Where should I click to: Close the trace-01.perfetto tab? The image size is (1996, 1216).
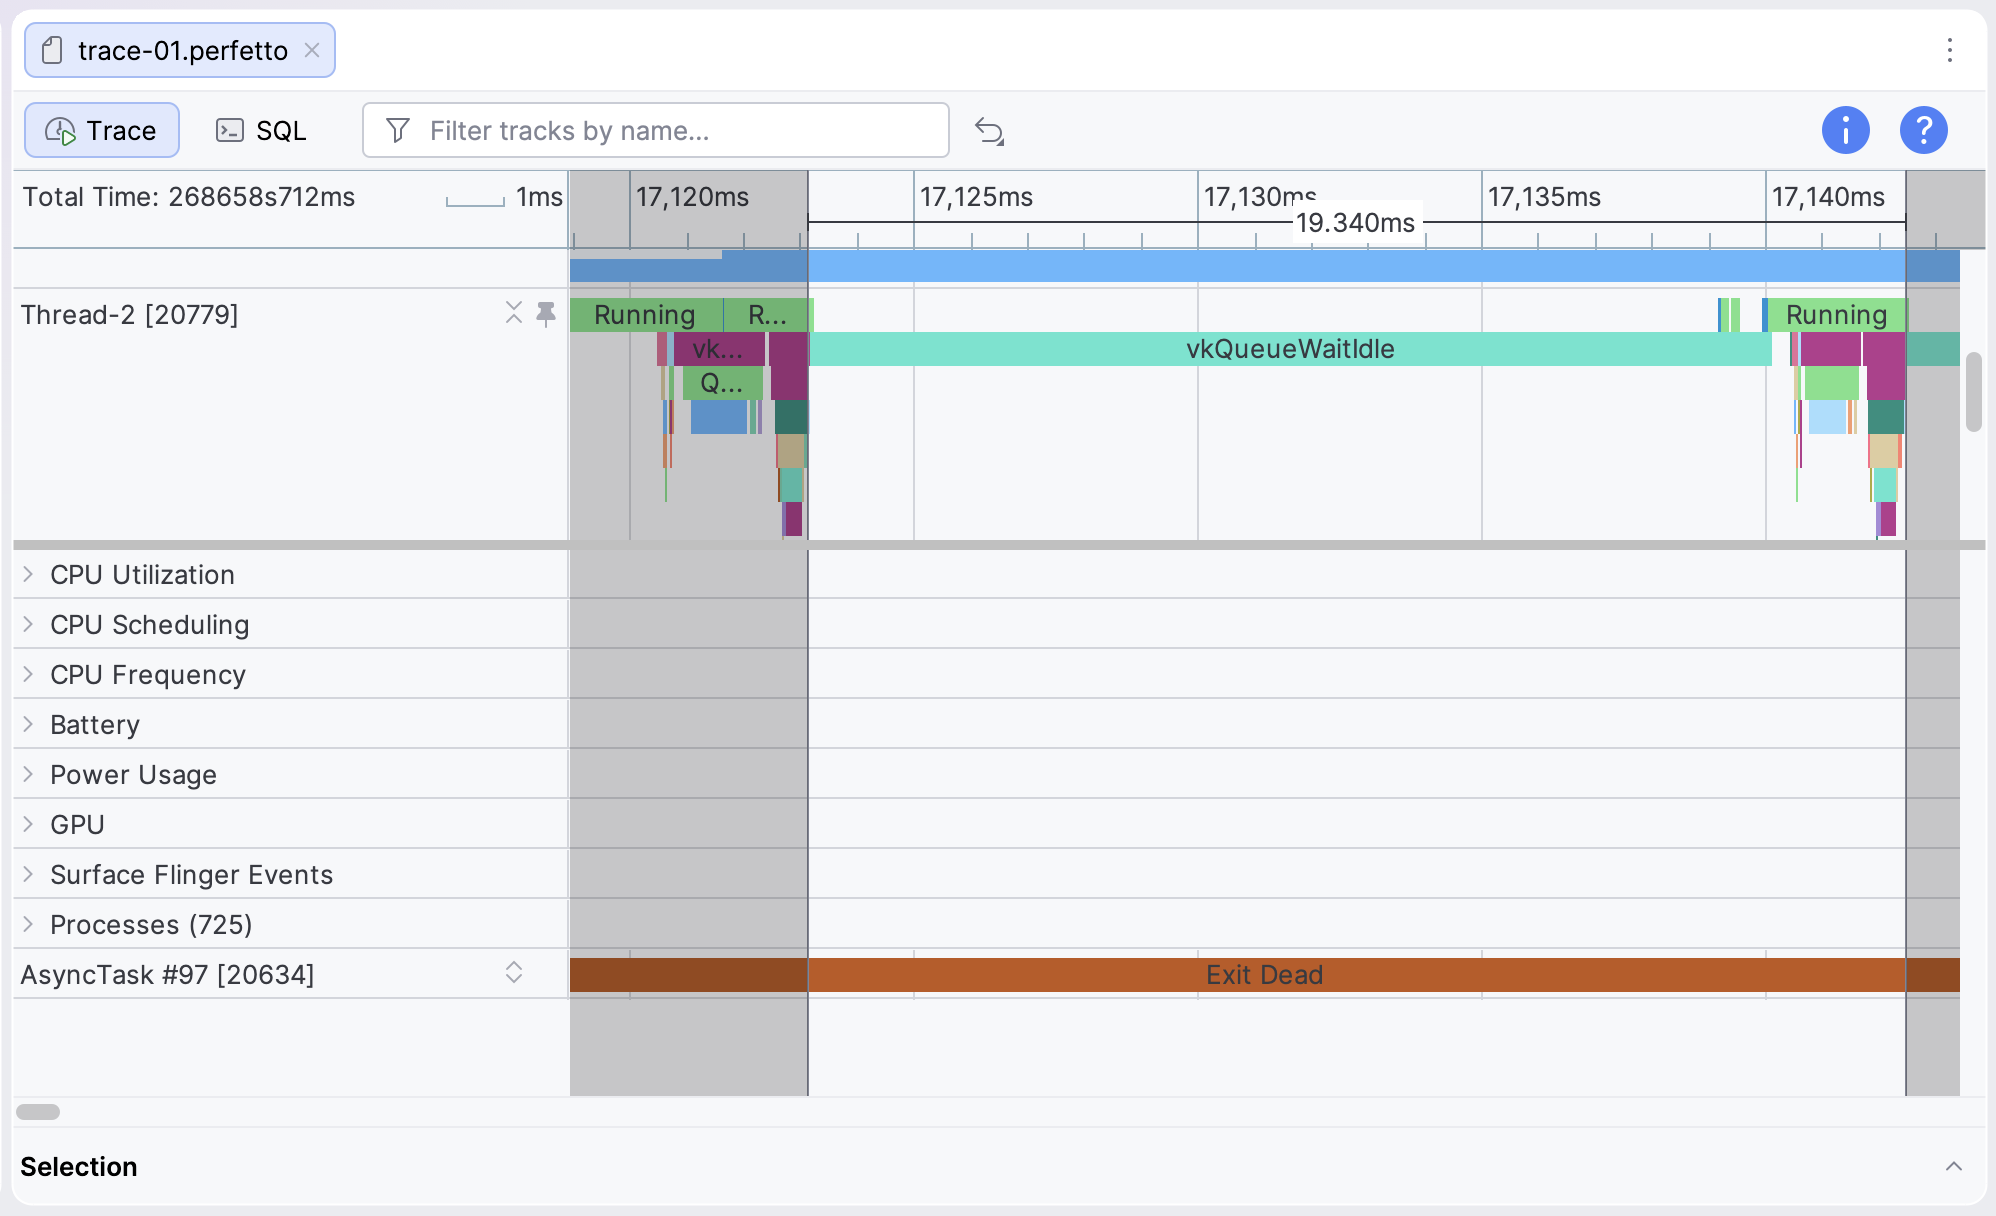coord(312,50)
